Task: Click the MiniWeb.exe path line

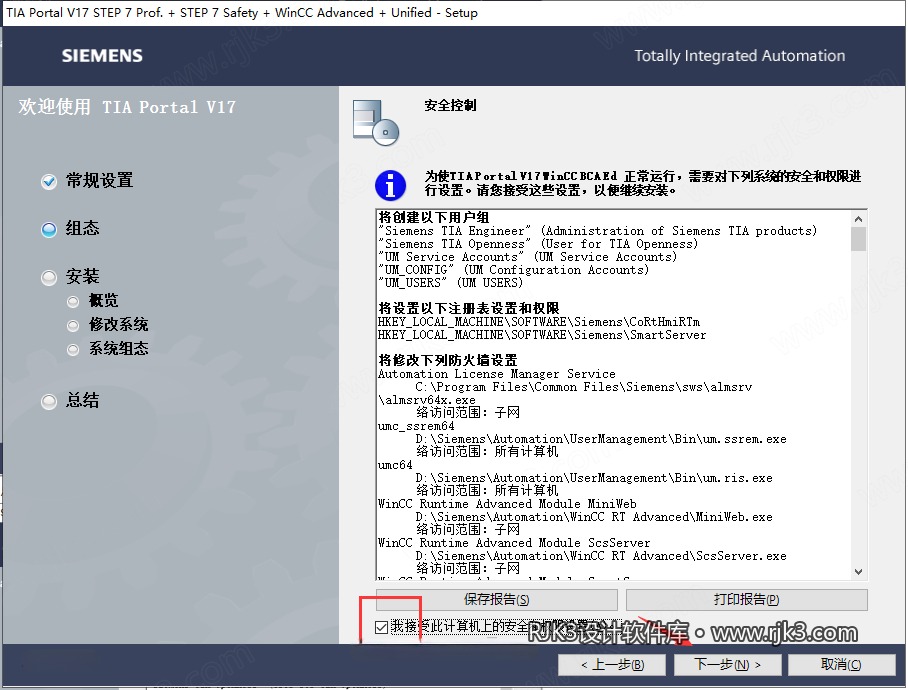Action: [x=594, y=517]
